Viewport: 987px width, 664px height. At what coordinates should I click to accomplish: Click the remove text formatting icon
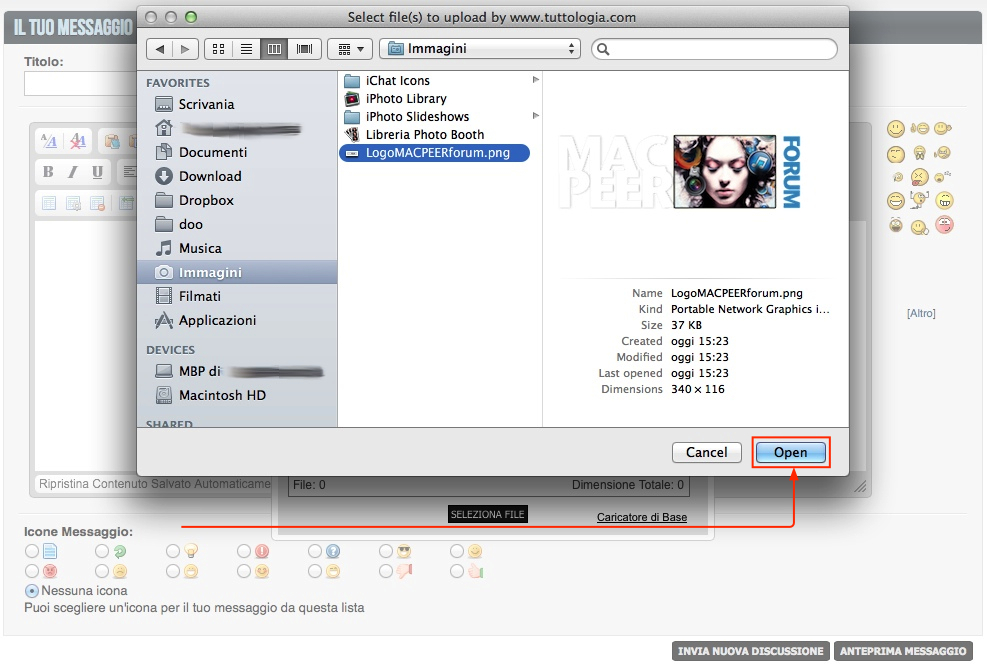pyautogui.click(x=77, y=141)
